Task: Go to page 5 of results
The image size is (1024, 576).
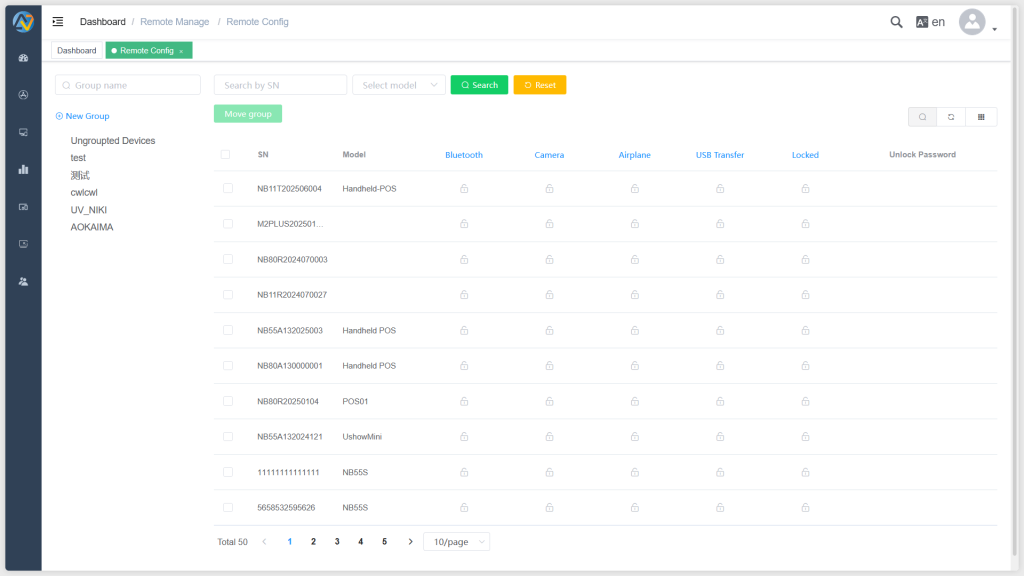Action: [385, 541]
